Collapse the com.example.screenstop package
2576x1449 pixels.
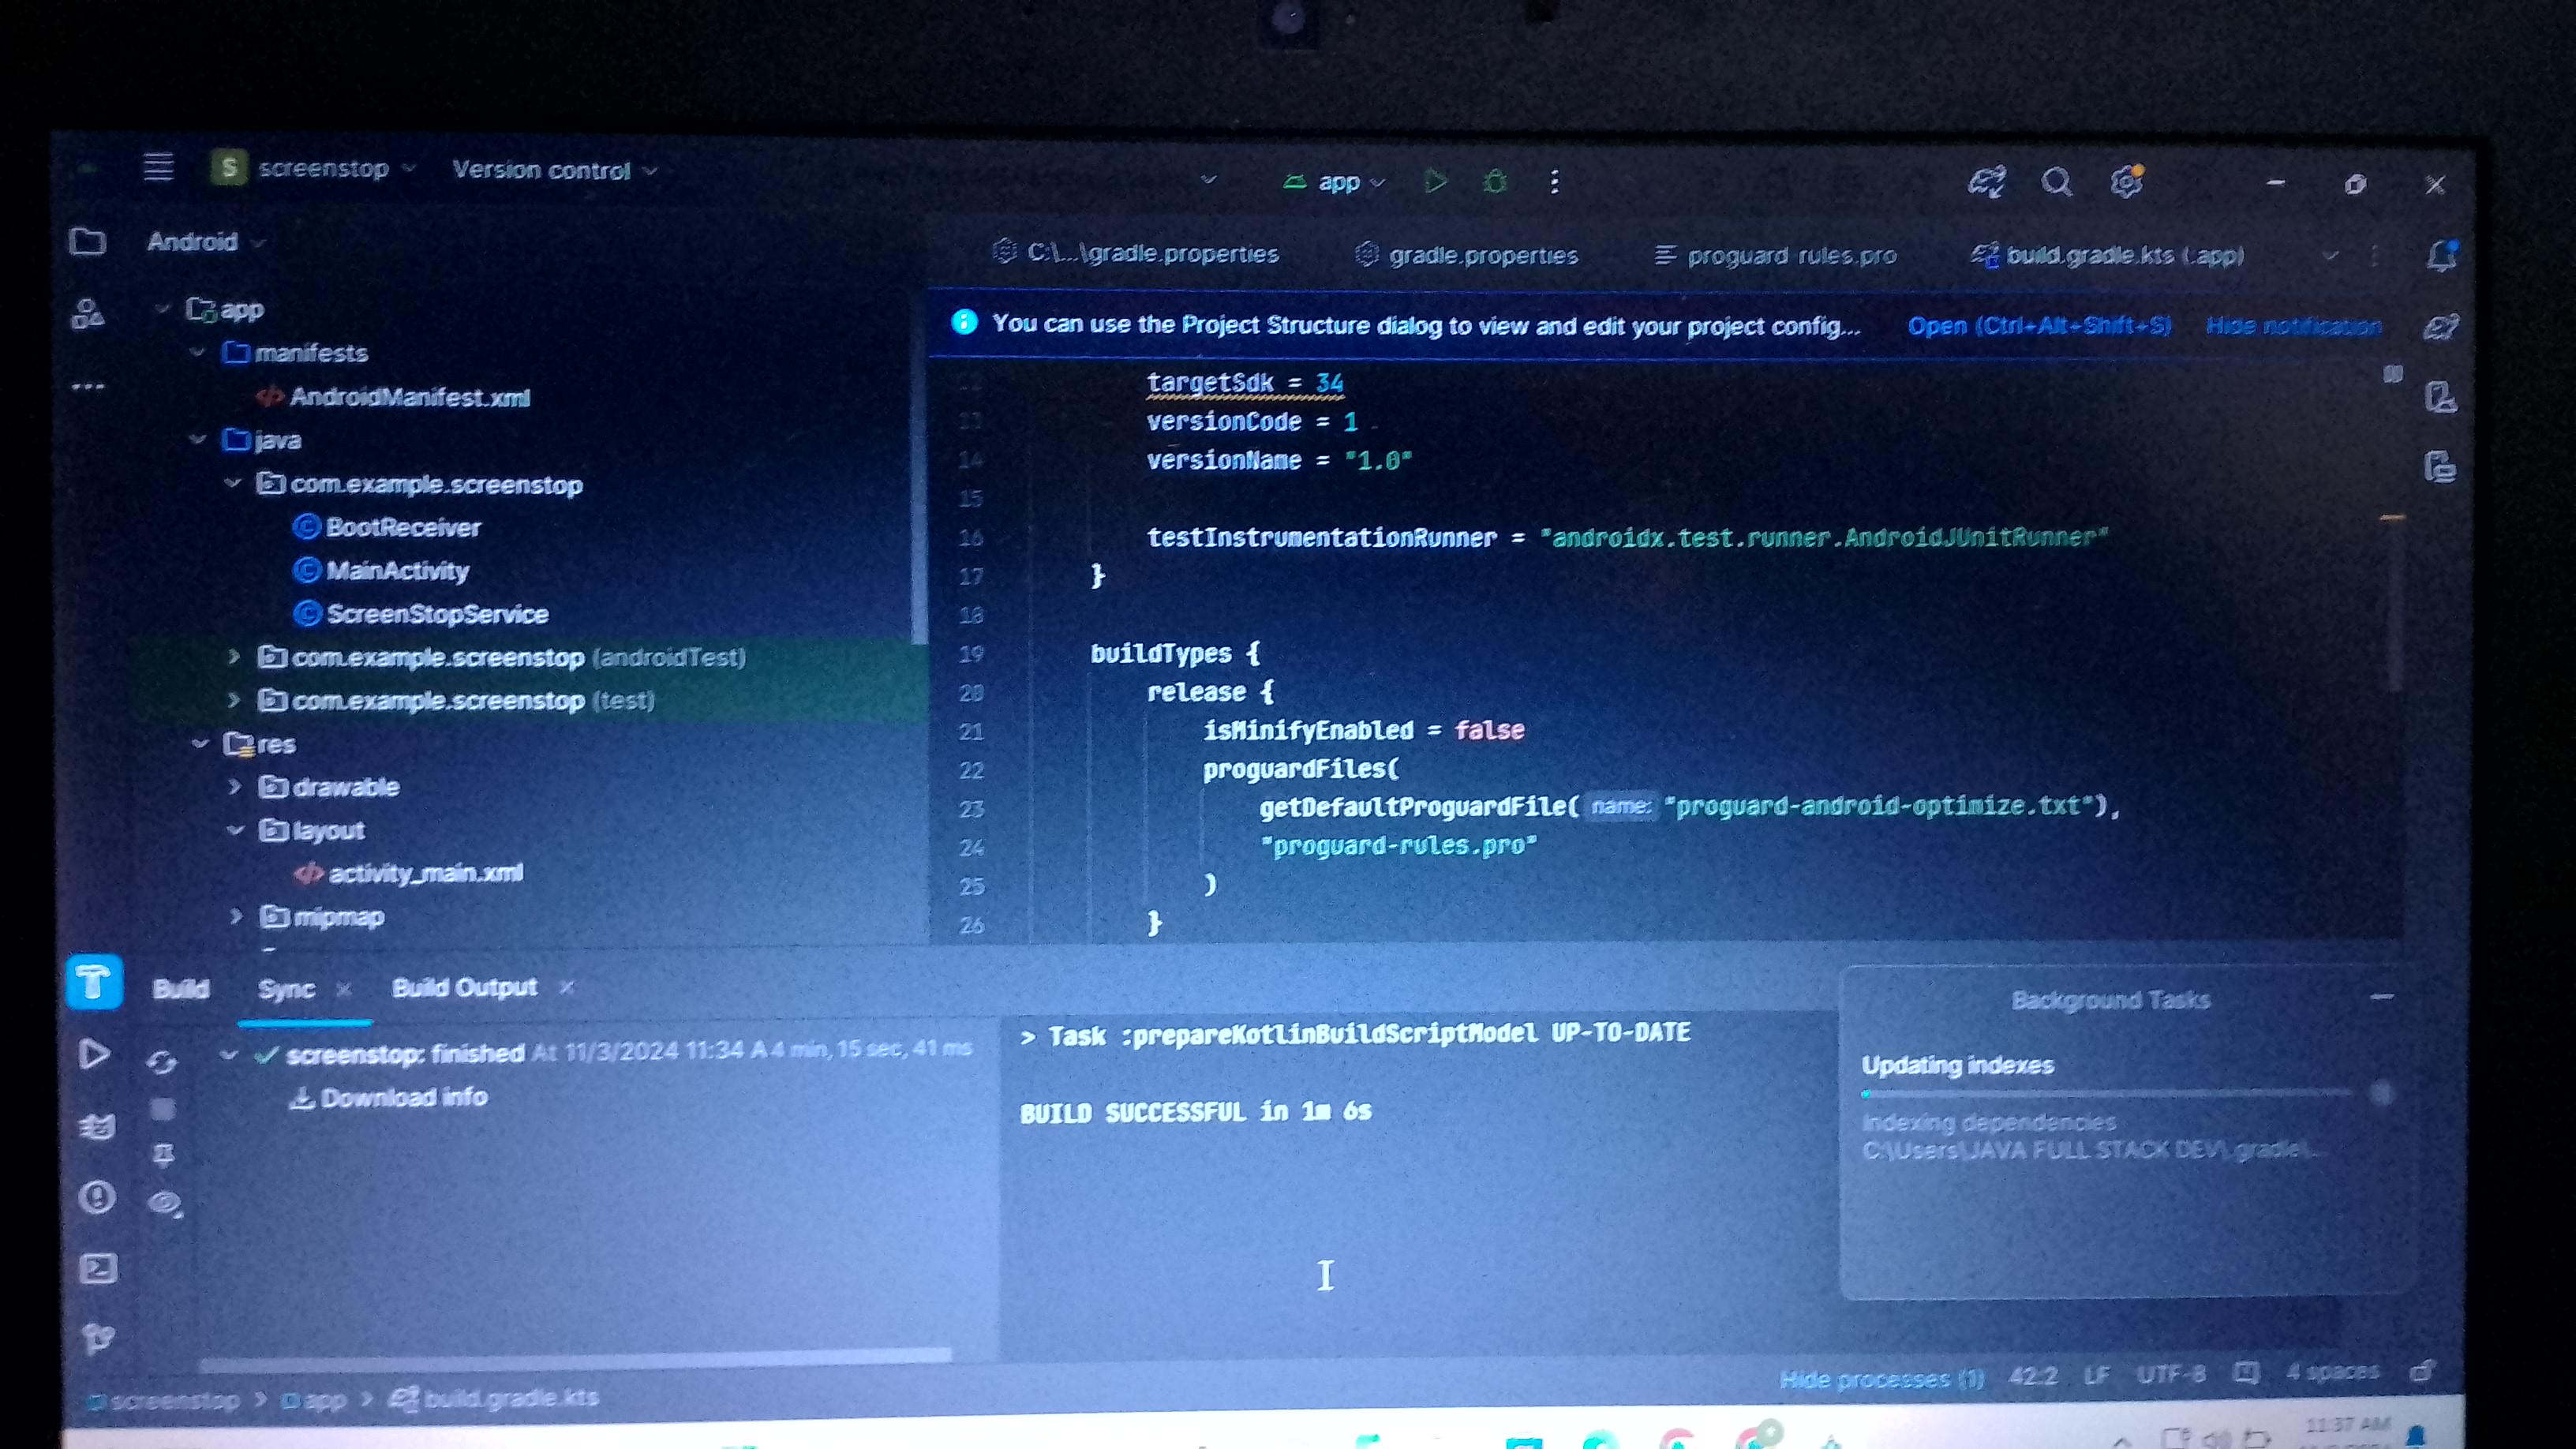234,484
